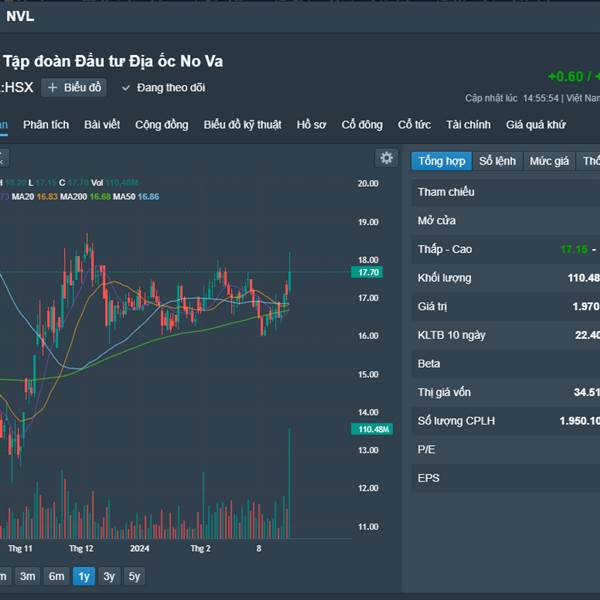Click the 110.48M volume axis label
The height and width of the screenshot is (600, 600).
coord(372,429)
